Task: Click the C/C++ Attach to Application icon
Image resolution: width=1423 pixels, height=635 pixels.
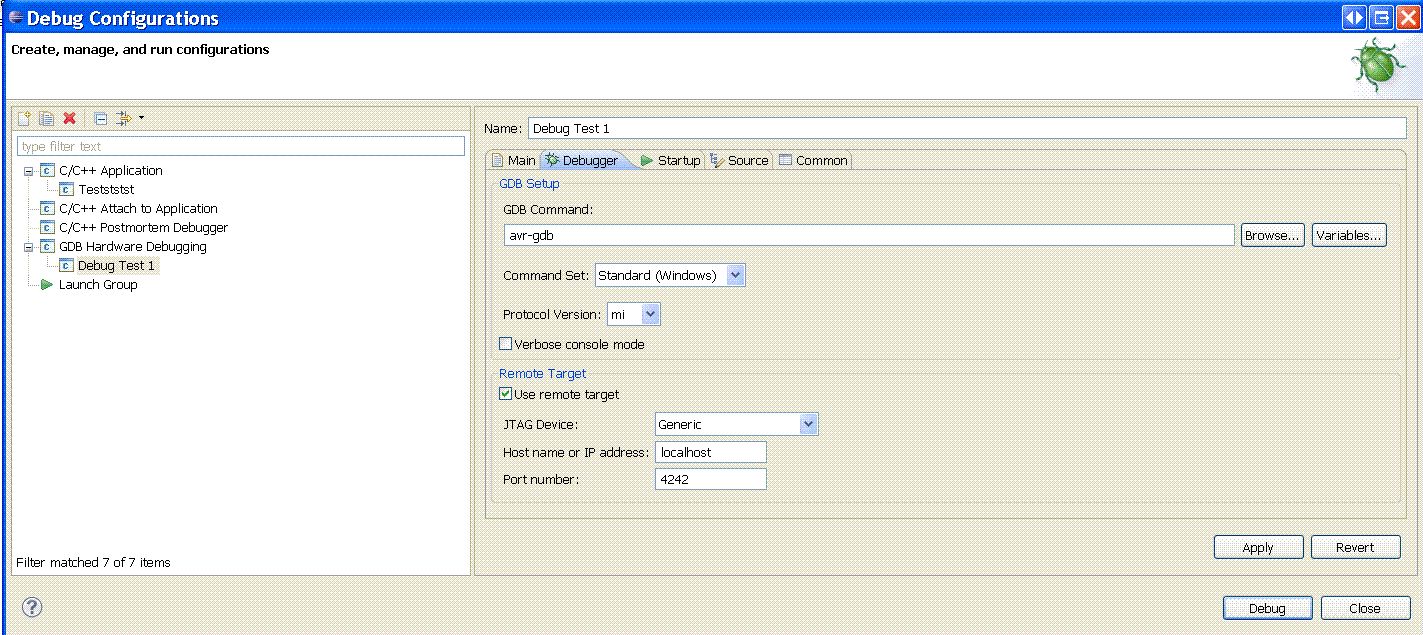Action: click(47, 209)
